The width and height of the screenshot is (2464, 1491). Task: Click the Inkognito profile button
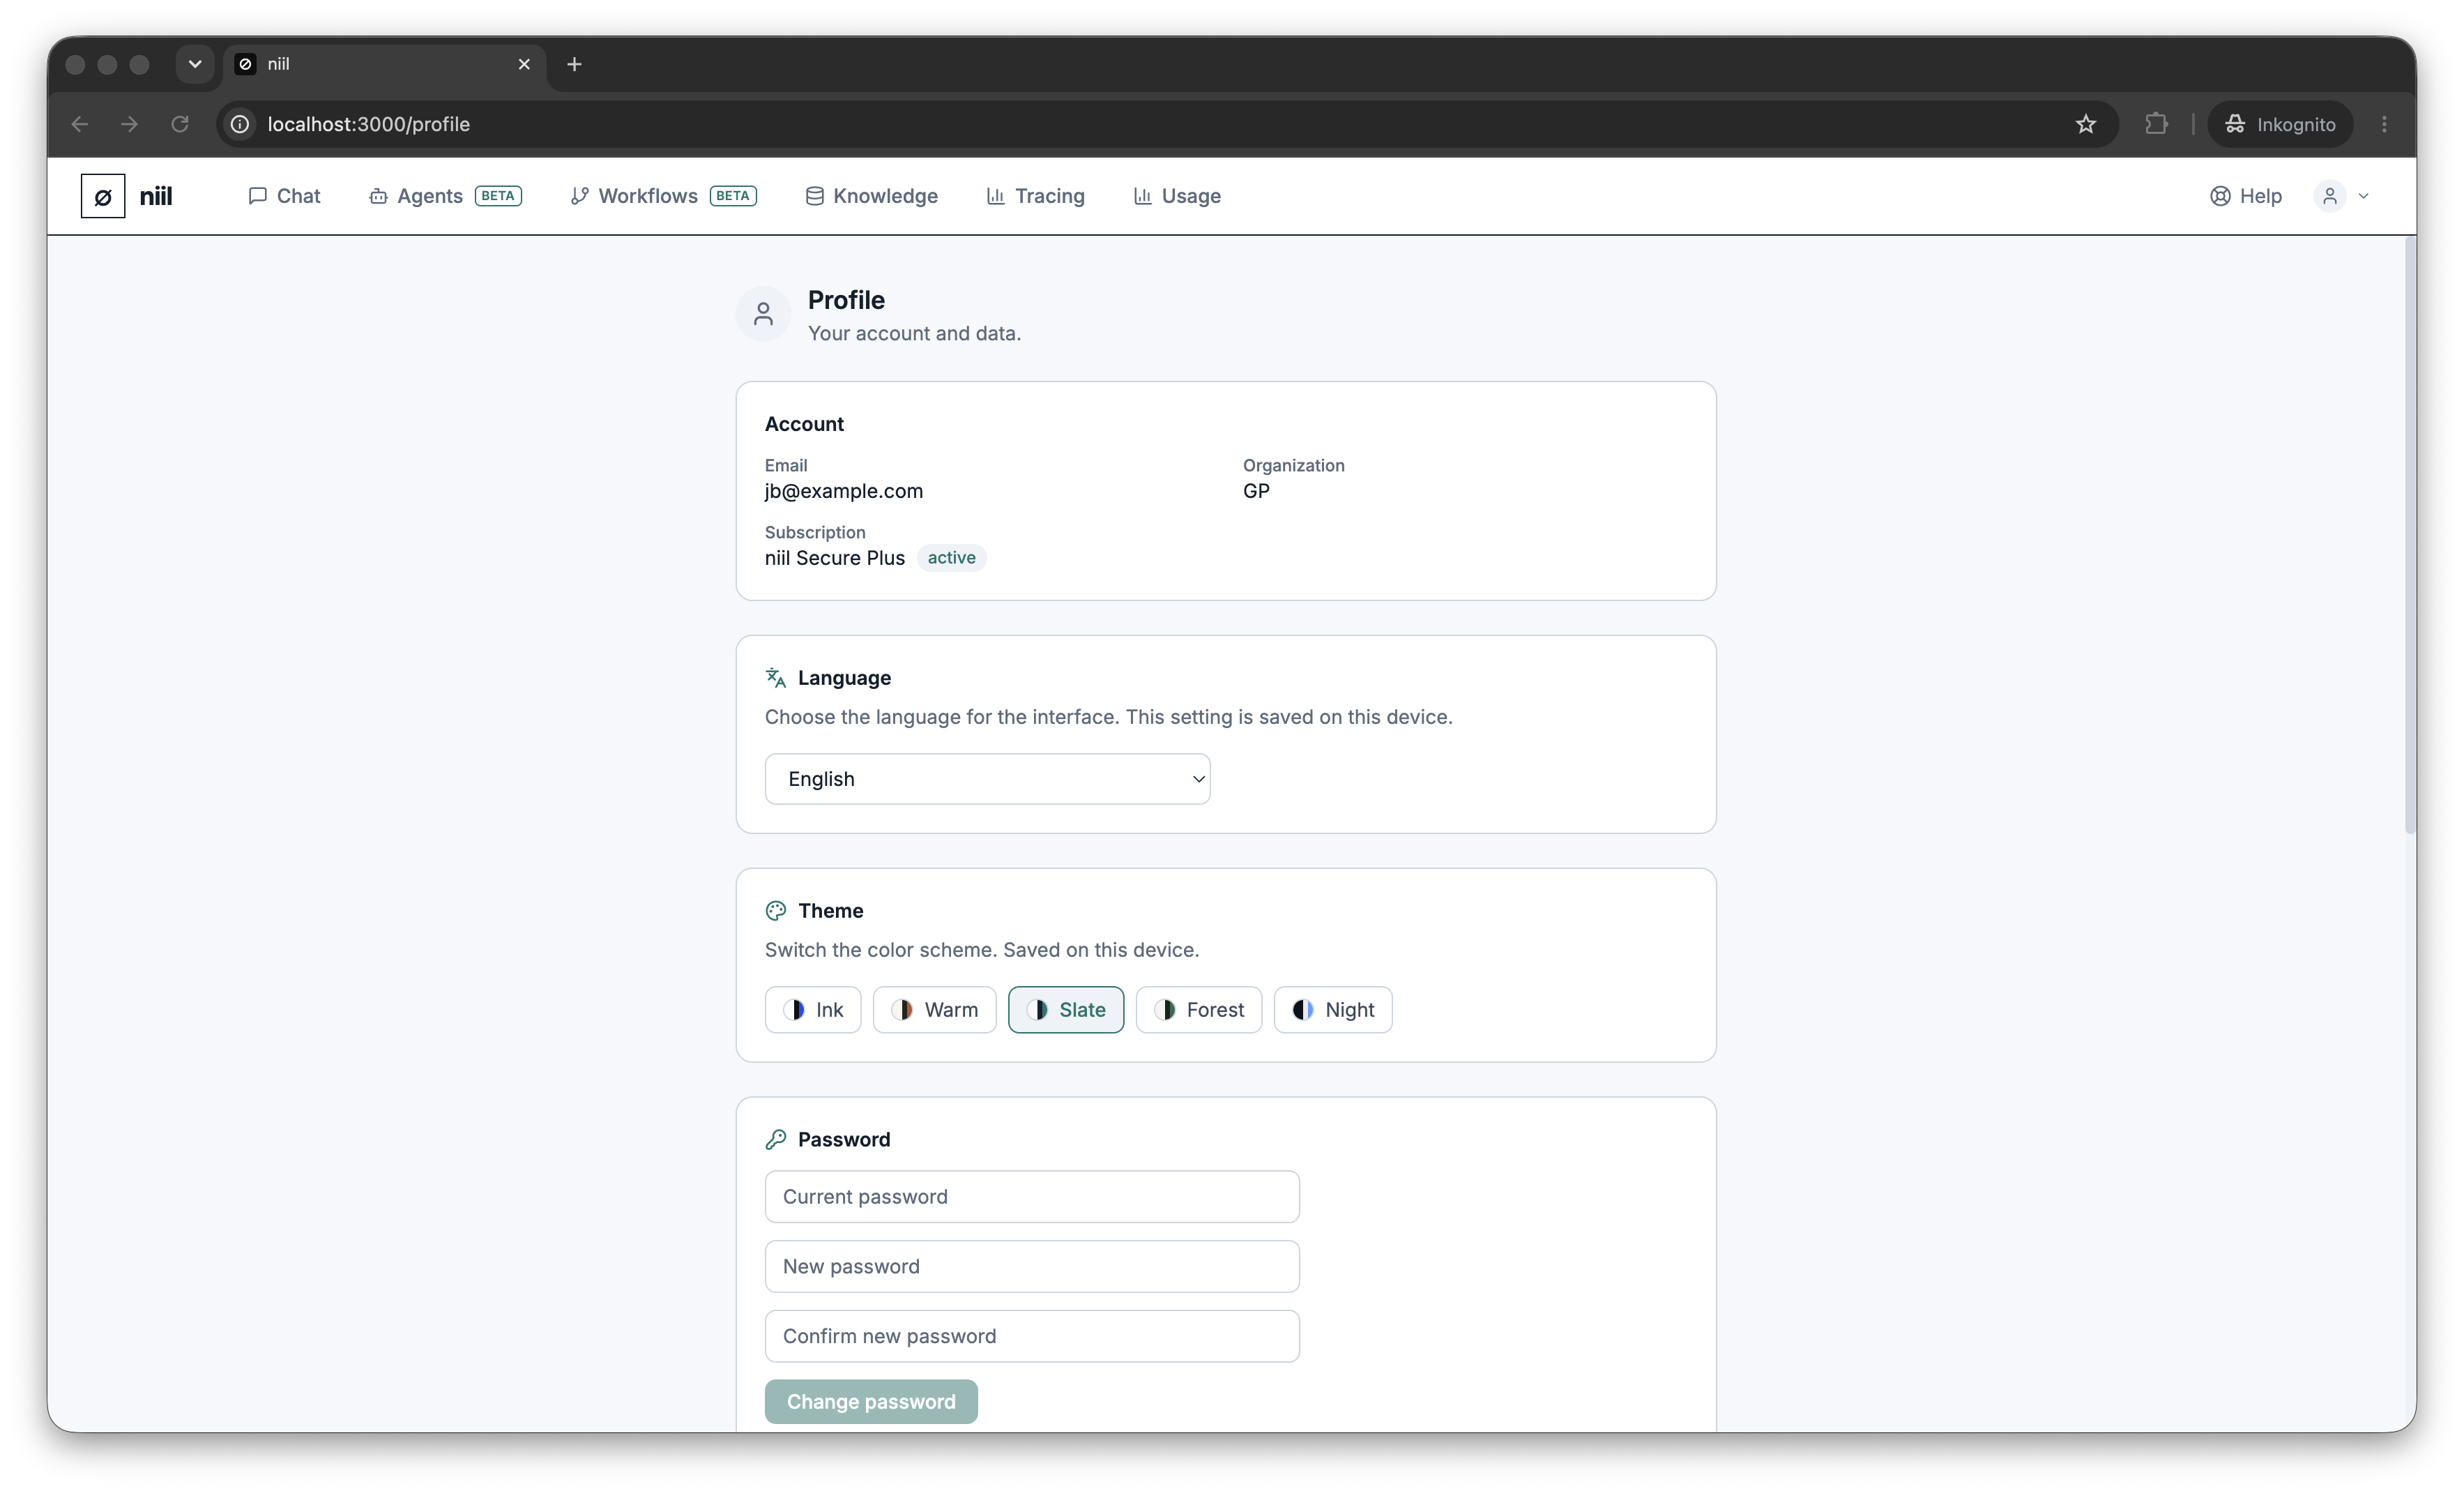(2280, 124)
